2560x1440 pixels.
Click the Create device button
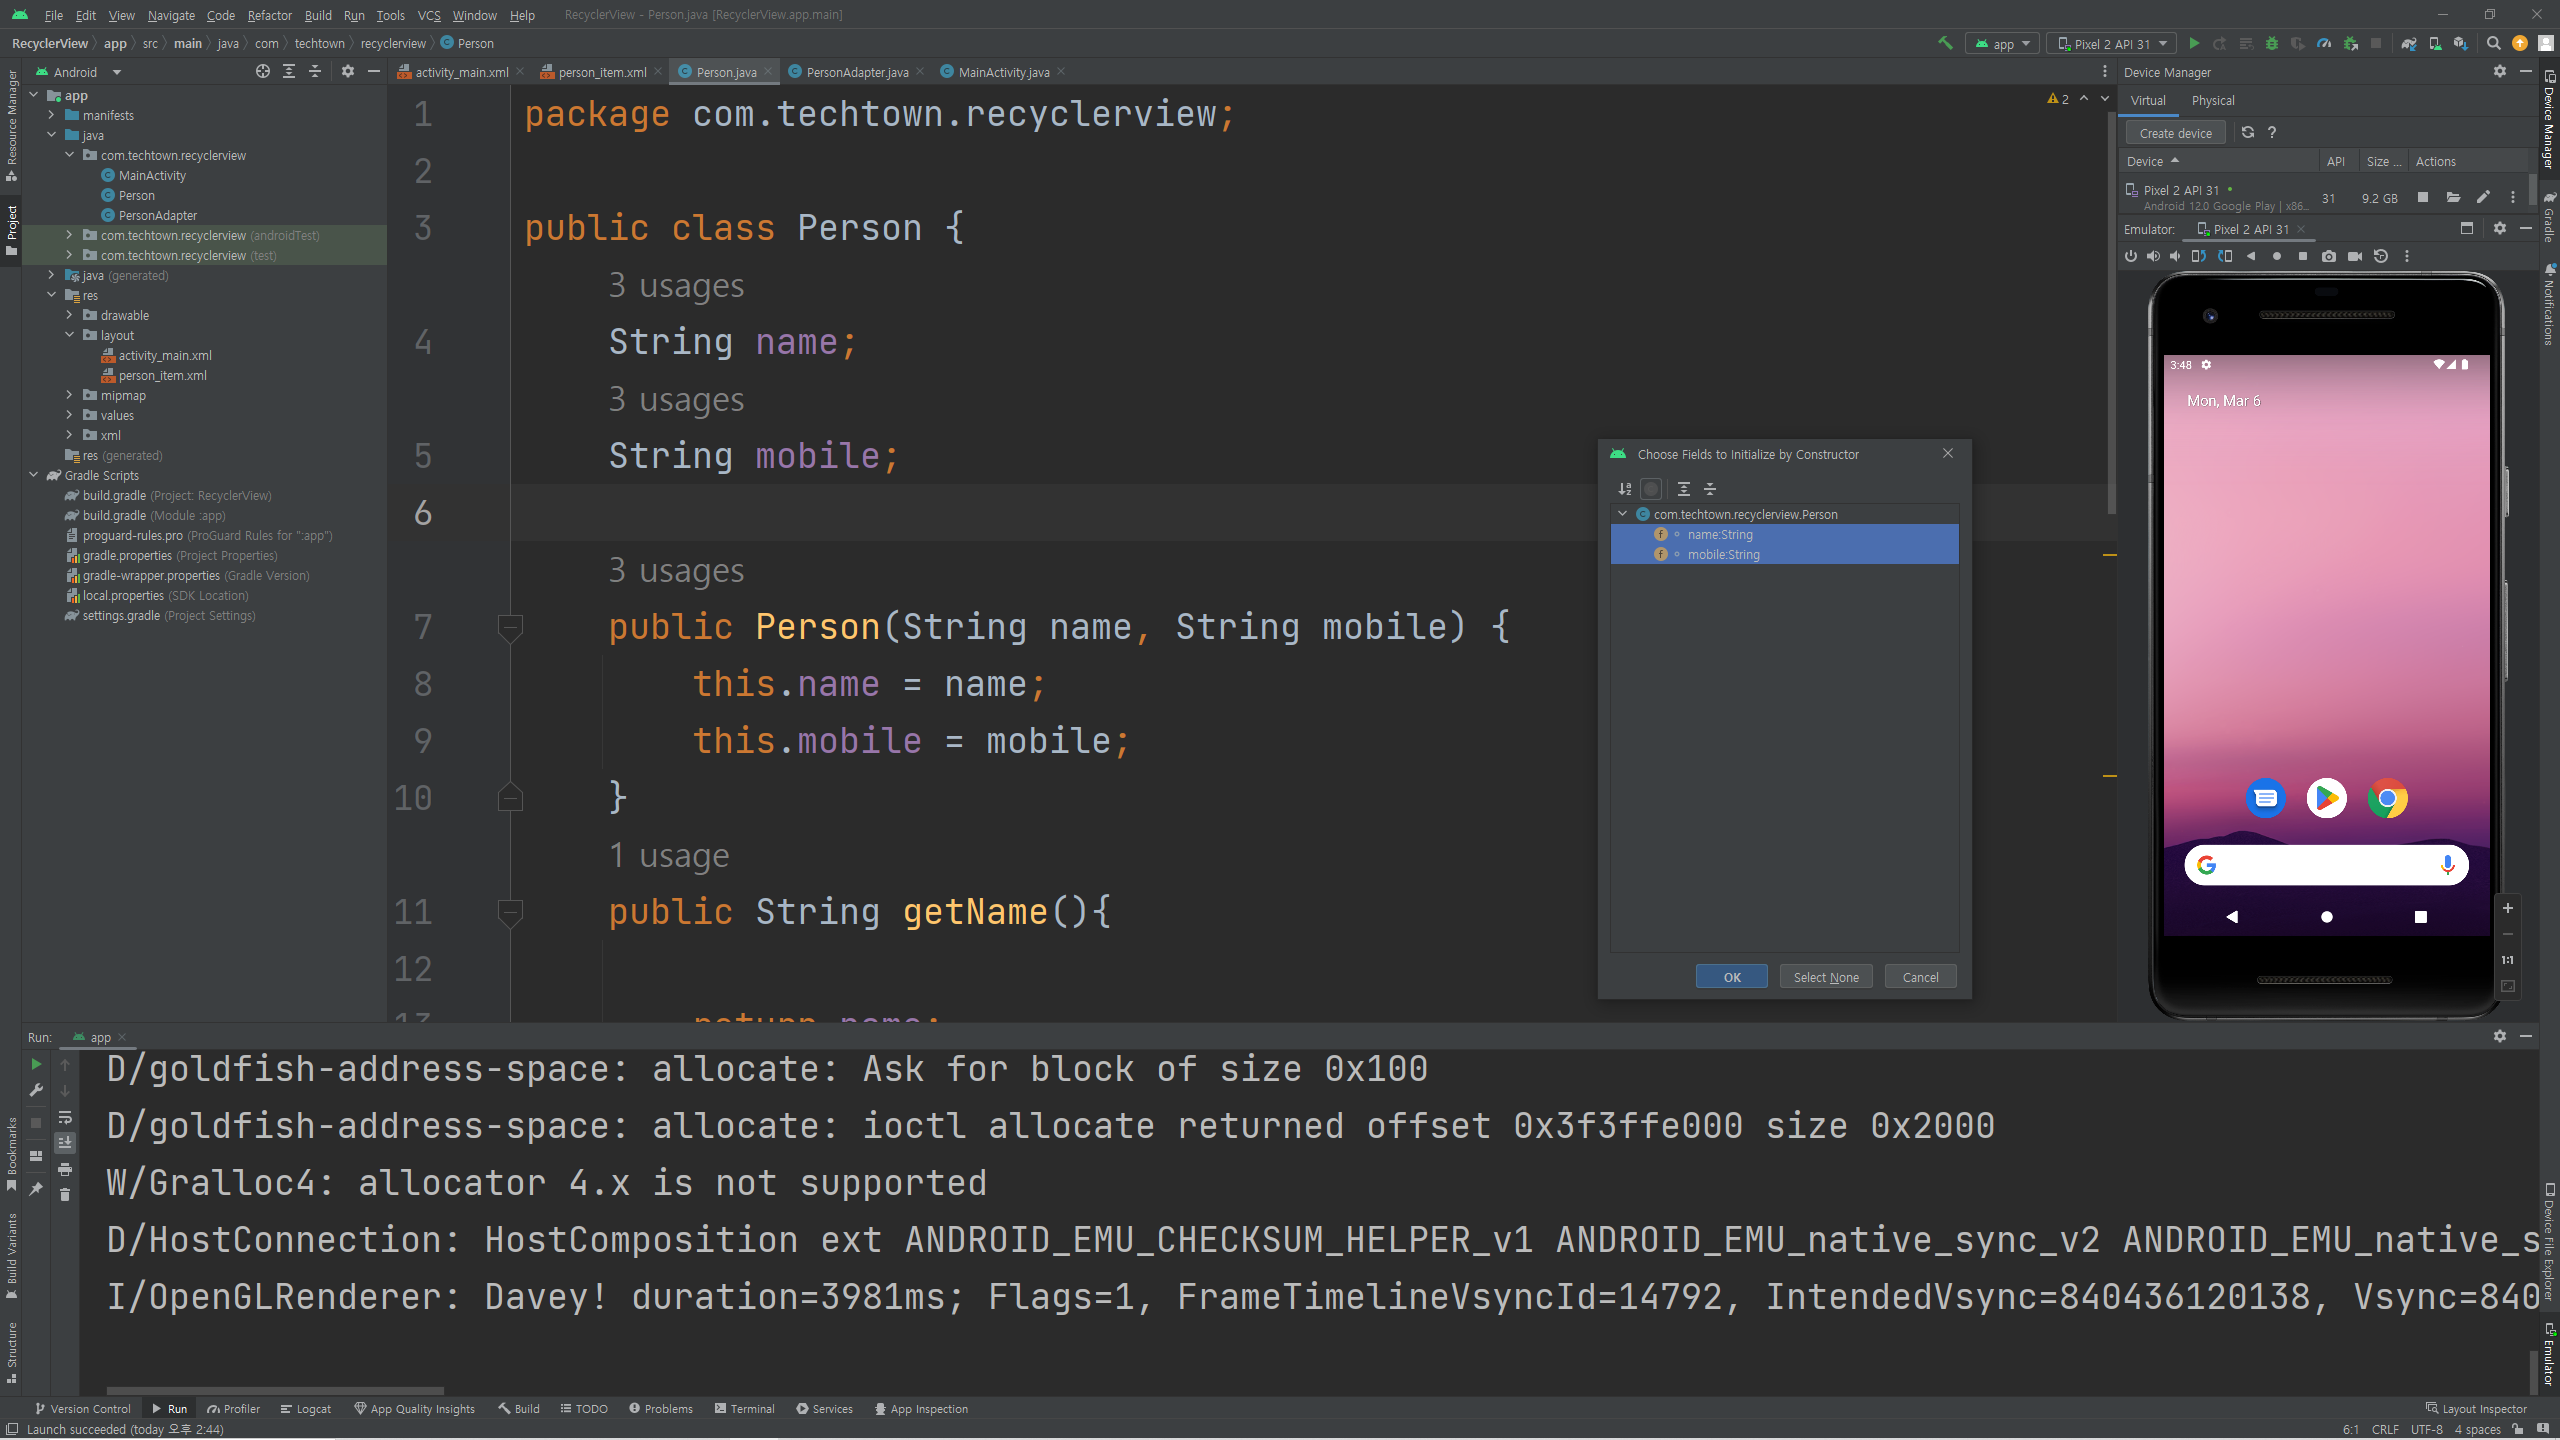(x=2175, y=133)
